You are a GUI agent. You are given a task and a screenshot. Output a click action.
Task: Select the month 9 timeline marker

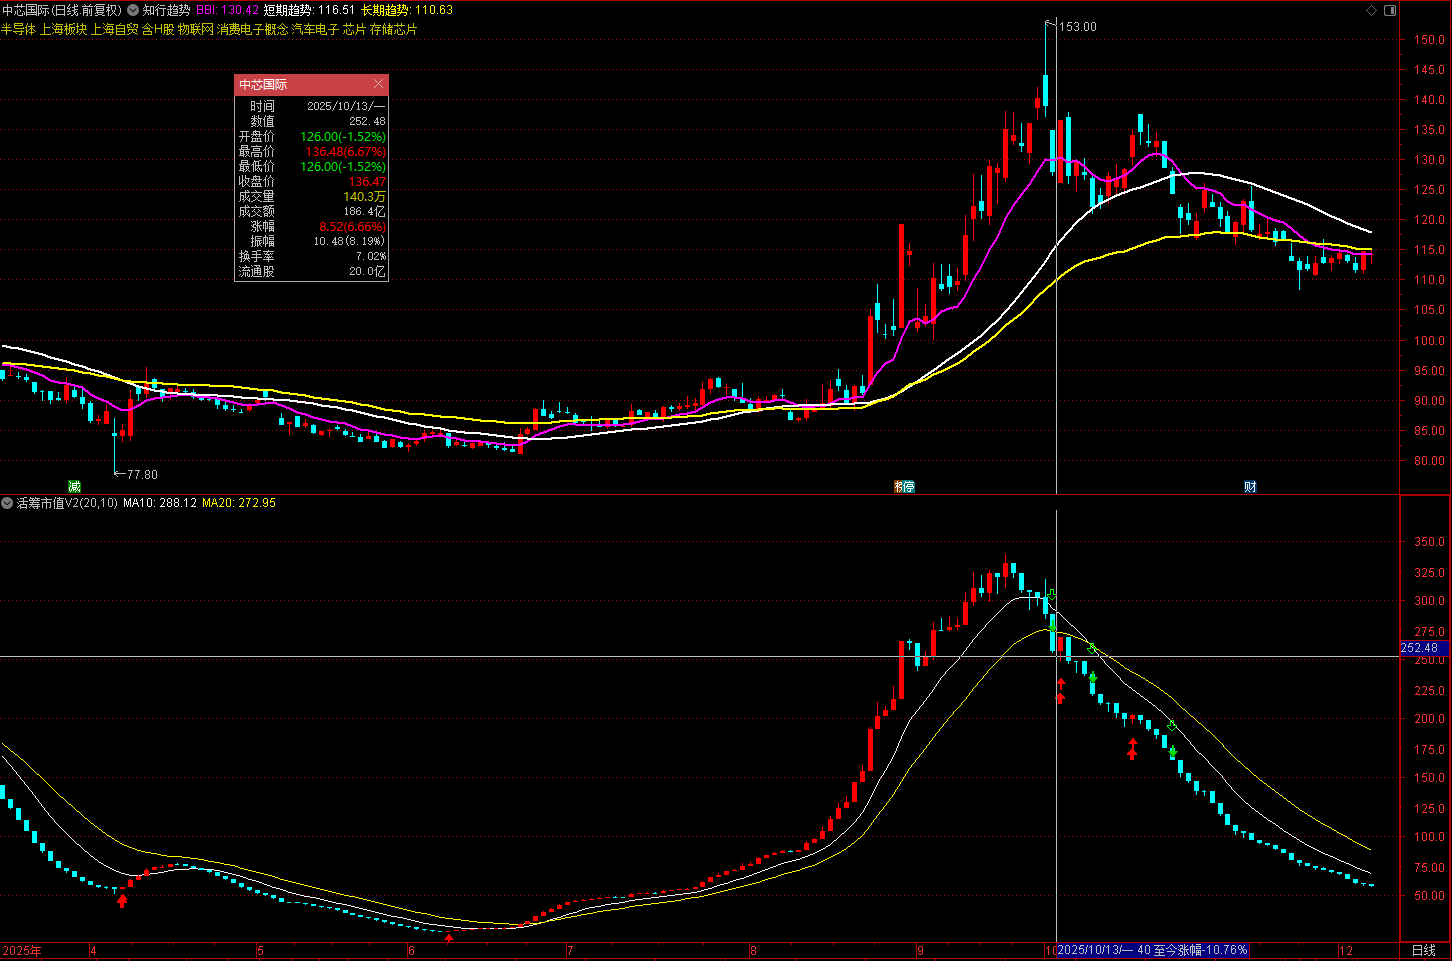920,950
